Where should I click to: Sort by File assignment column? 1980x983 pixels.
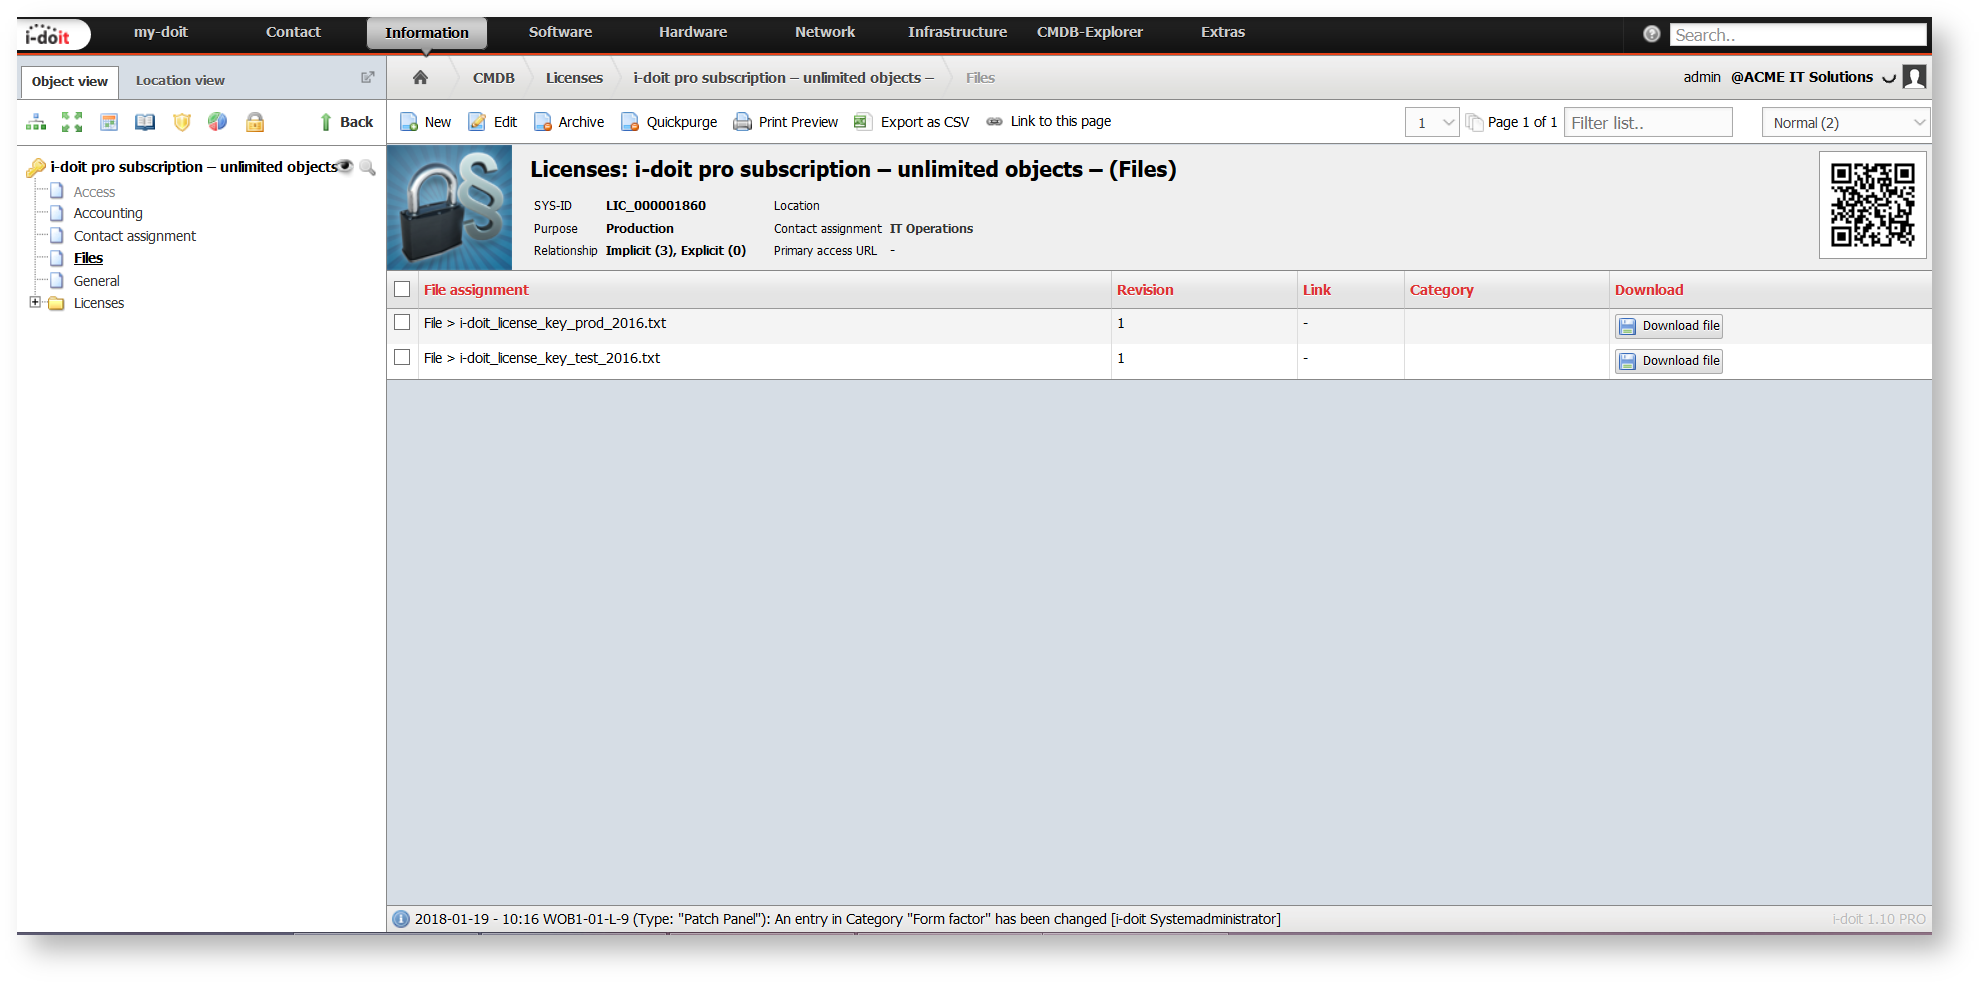tap(476, 290)
